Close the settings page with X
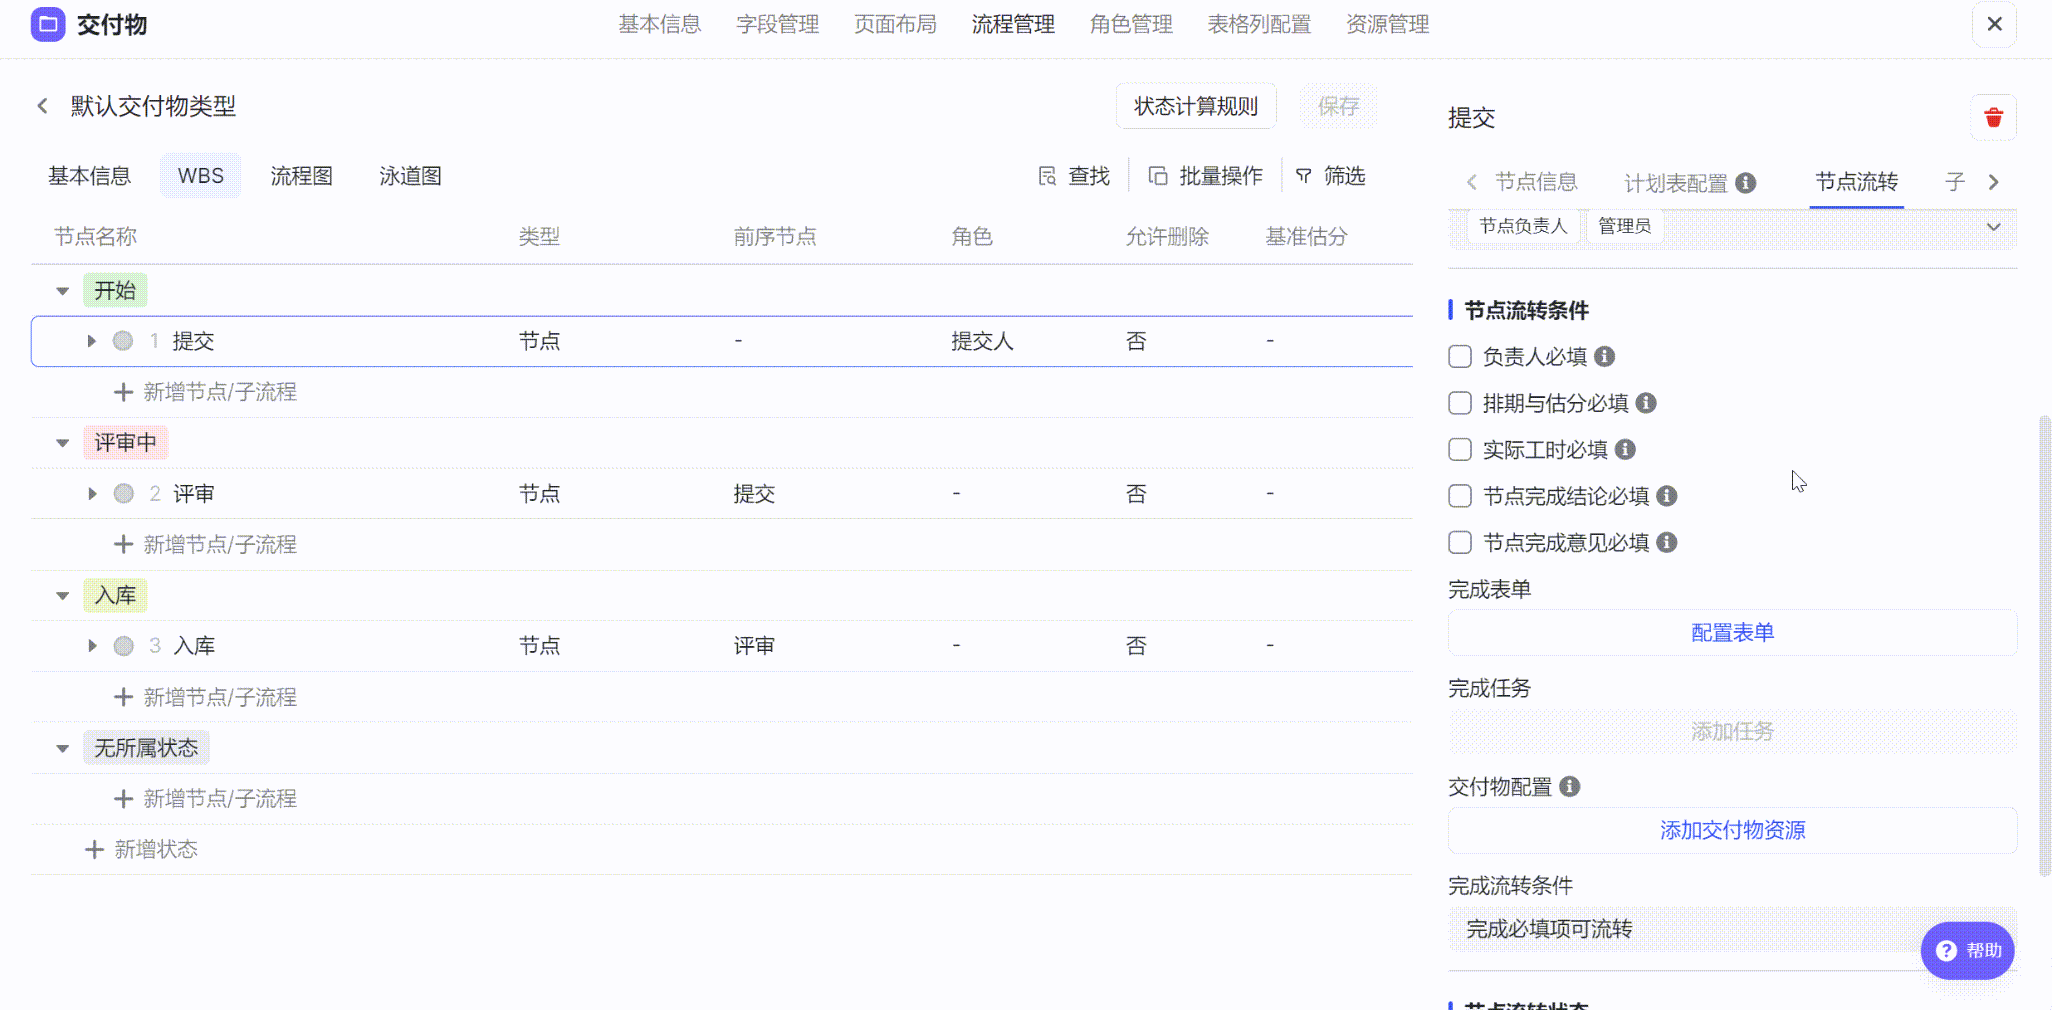 (x=1994, y=24)
